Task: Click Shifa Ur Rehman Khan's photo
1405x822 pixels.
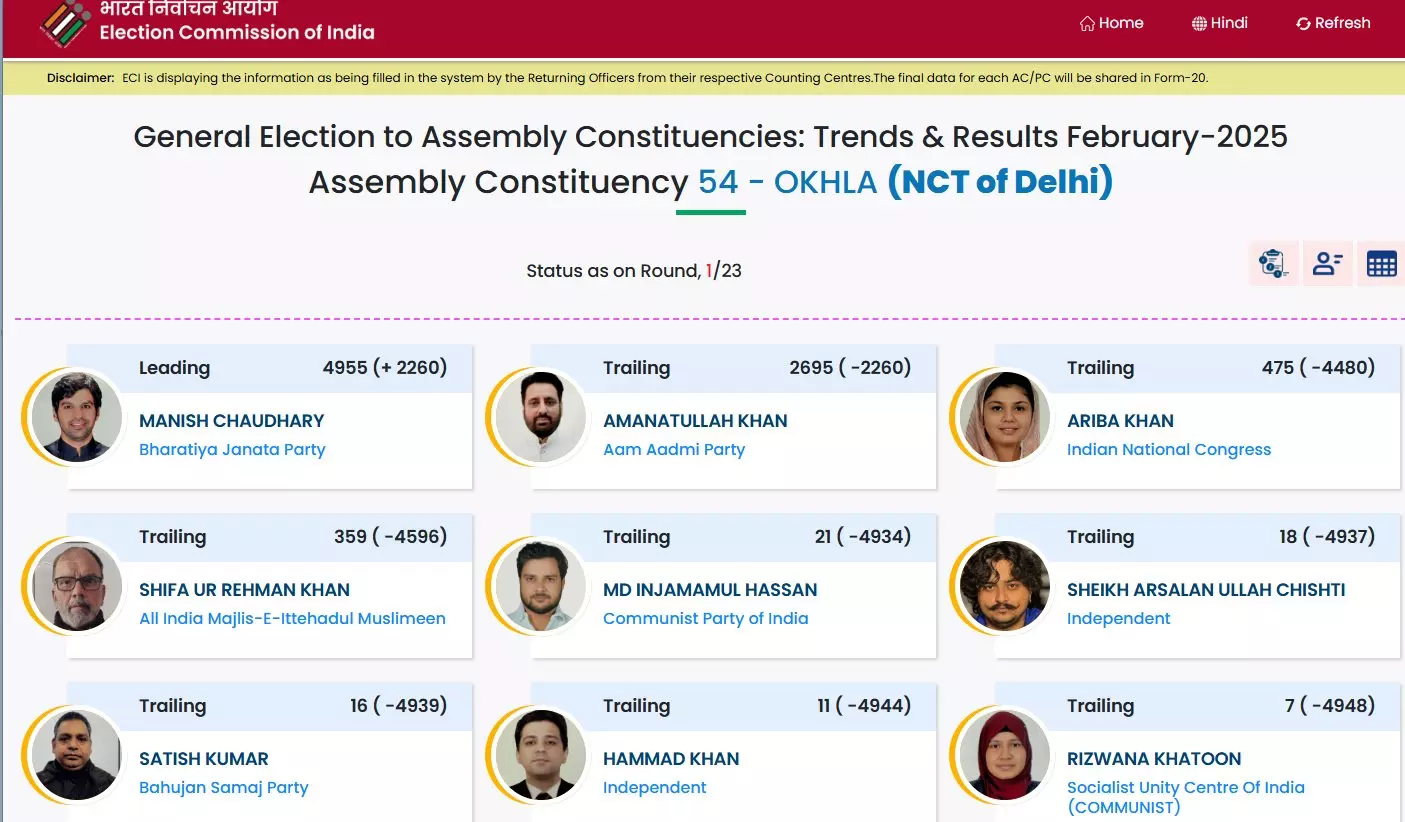Action: click(x=77, y=586)
